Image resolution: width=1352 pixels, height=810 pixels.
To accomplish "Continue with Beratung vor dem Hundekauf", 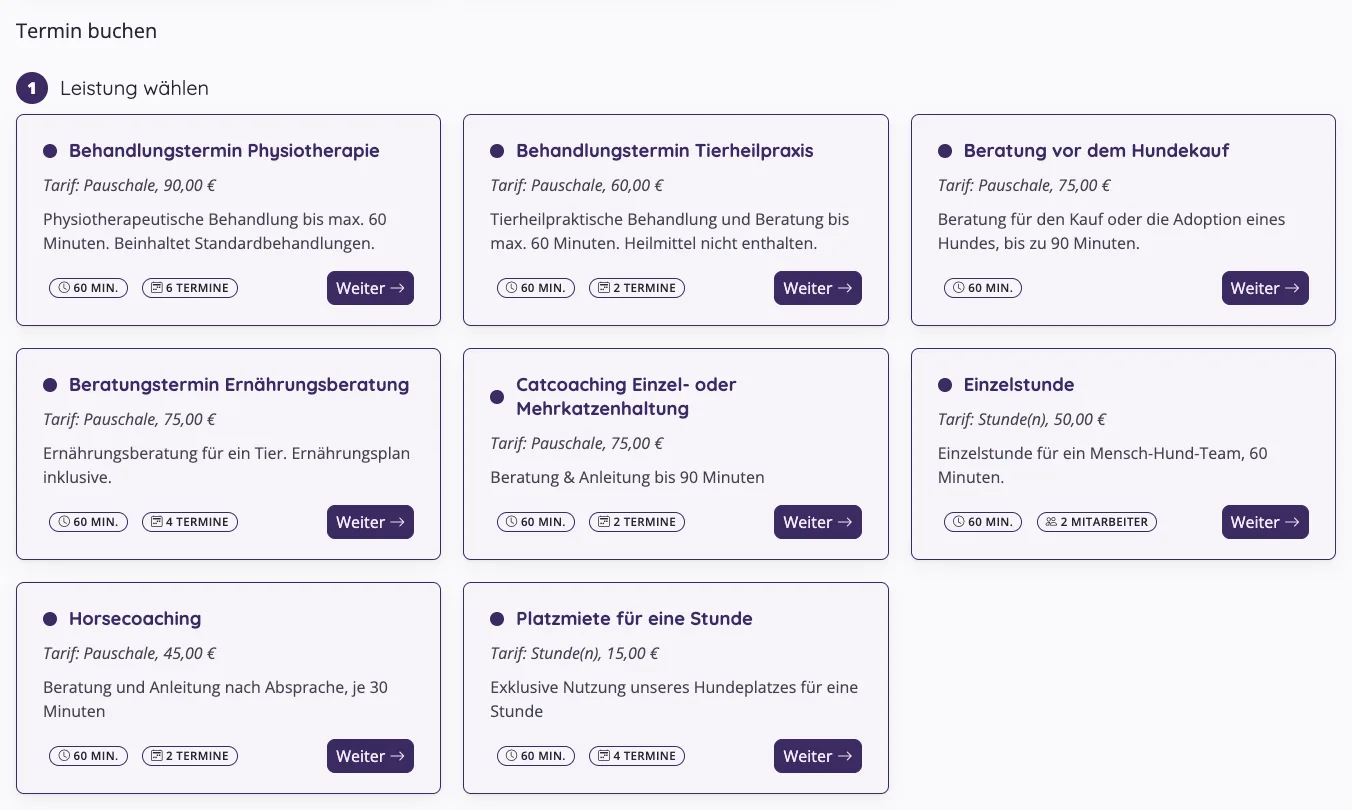I will 1265,288.
